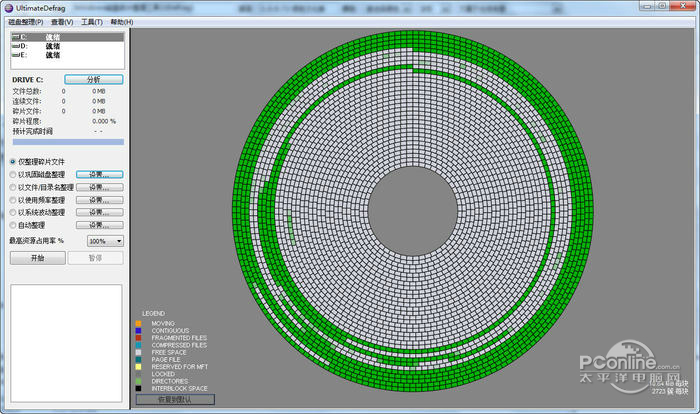Select drive D: in the drive list

[40, 45]
